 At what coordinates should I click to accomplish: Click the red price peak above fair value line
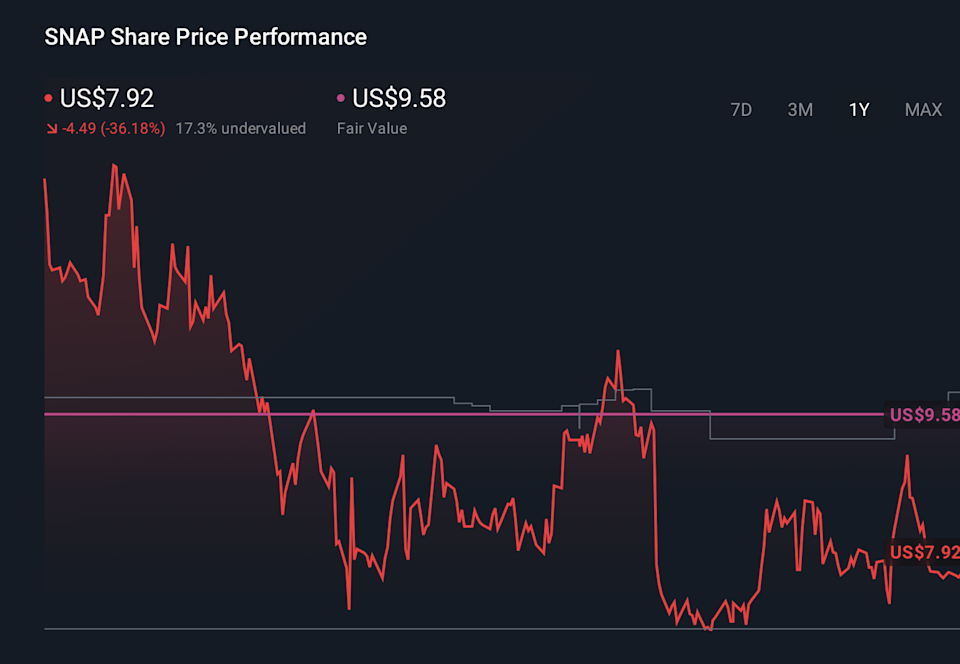tap(618, 351)
